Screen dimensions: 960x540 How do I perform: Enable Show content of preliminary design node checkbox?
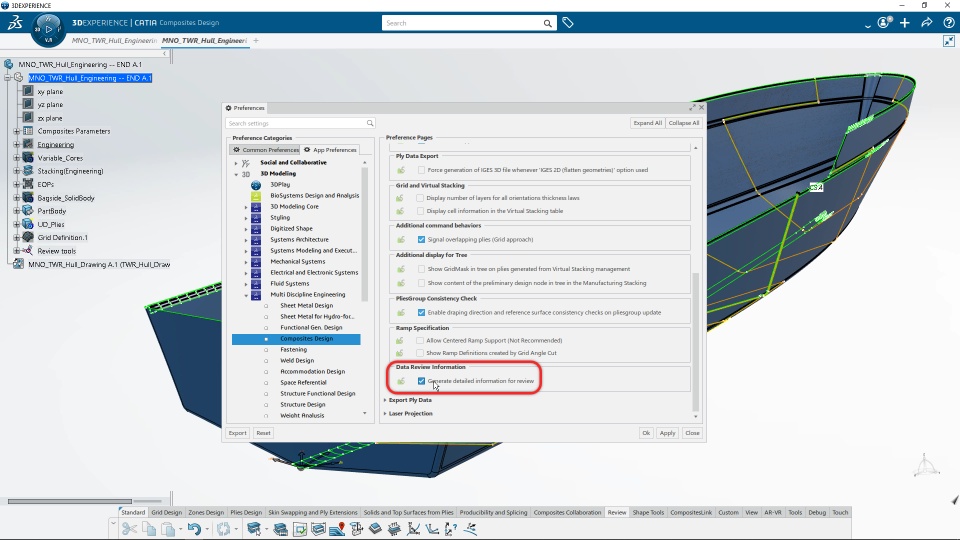421,283
